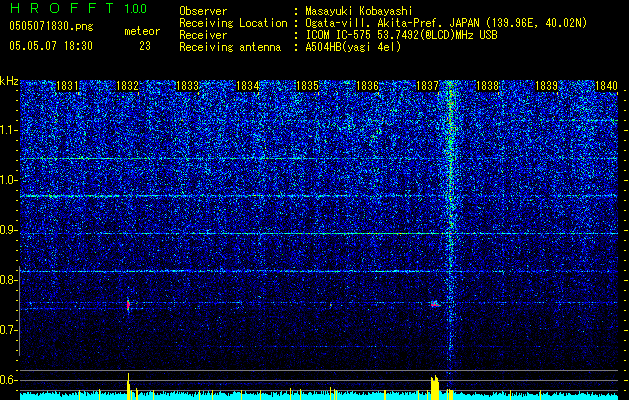Click the 1837 time marker

[x=427, y=86]
